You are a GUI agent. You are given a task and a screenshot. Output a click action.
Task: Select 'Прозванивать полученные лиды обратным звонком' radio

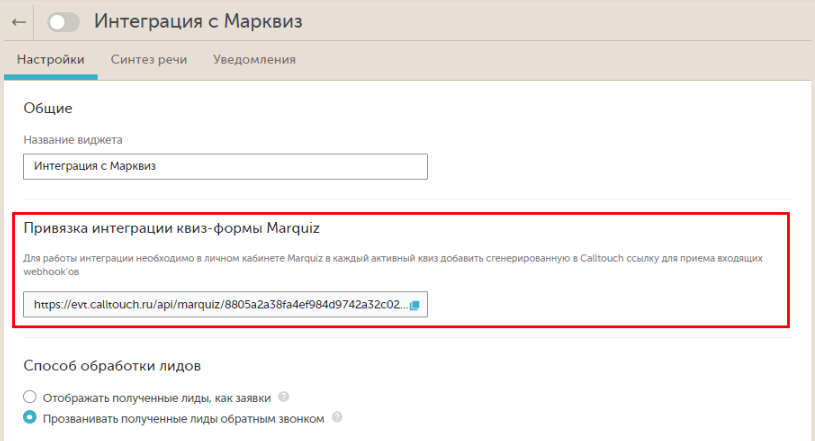point(30,418)
